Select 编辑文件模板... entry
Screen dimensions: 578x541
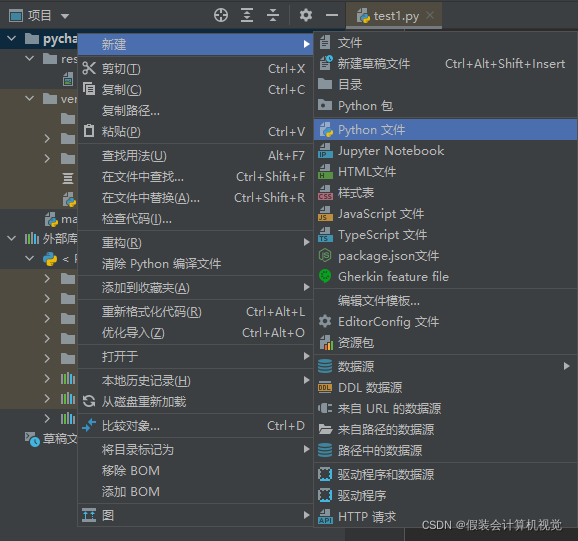pos(445,301)
